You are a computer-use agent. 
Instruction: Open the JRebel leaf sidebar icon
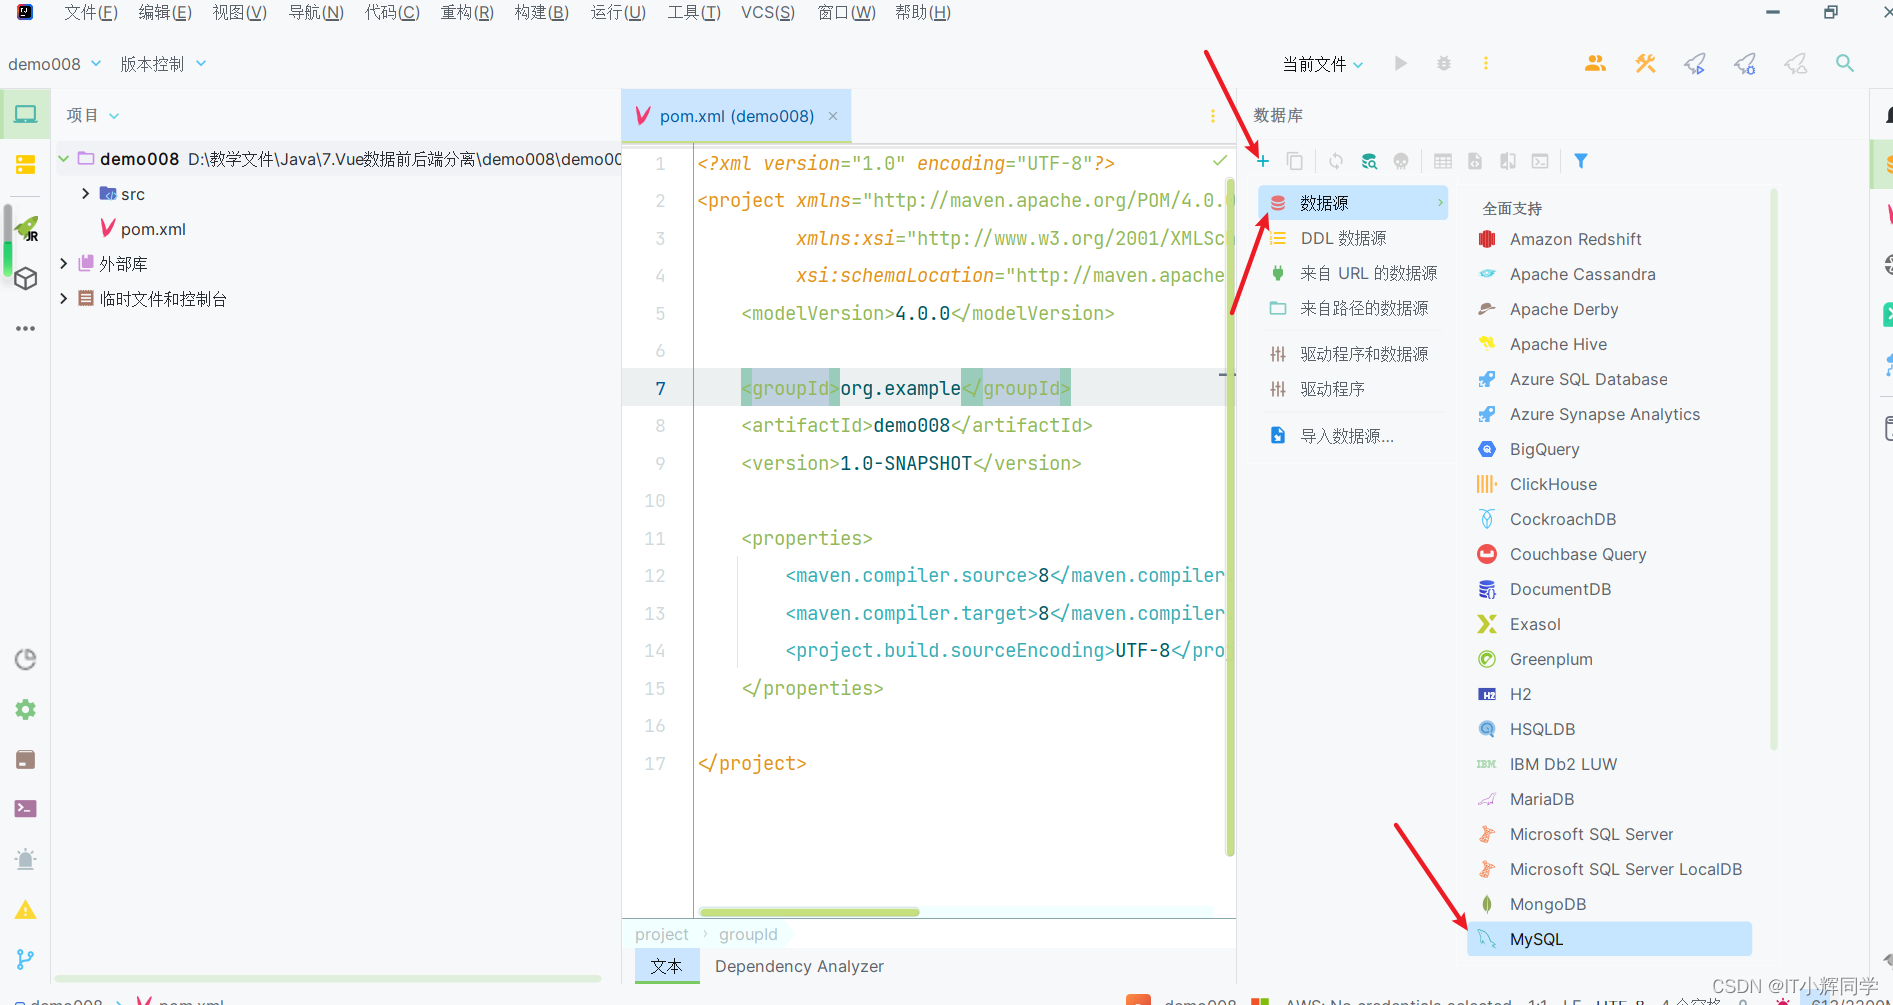click(27, 229)
